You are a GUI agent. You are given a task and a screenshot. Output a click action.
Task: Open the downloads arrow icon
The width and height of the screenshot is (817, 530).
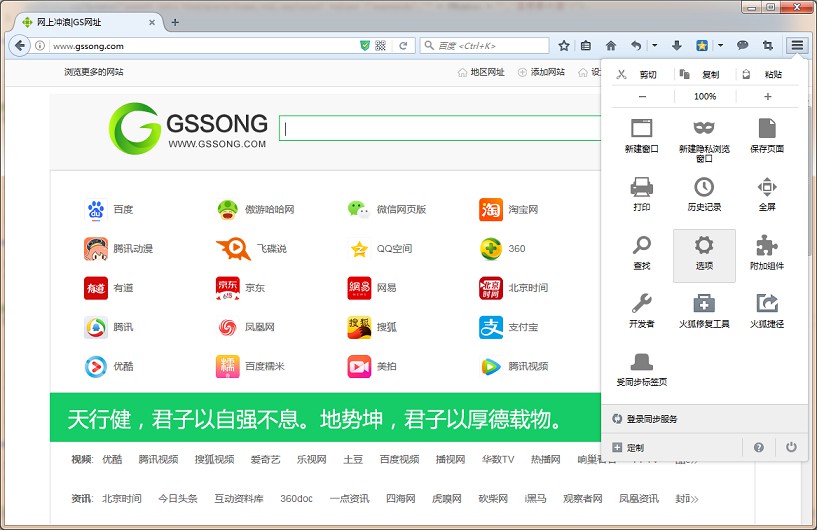pyautogui.click(x=676, y=46)
